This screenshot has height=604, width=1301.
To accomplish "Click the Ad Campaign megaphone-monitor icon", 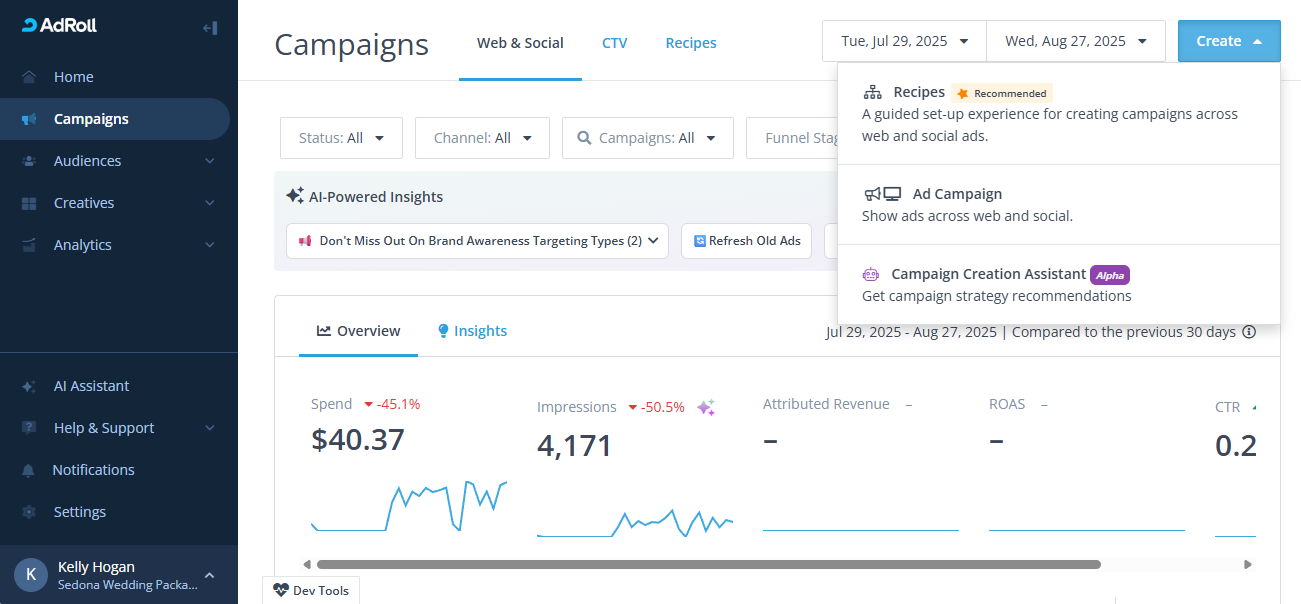I will [x=883, y=194].
